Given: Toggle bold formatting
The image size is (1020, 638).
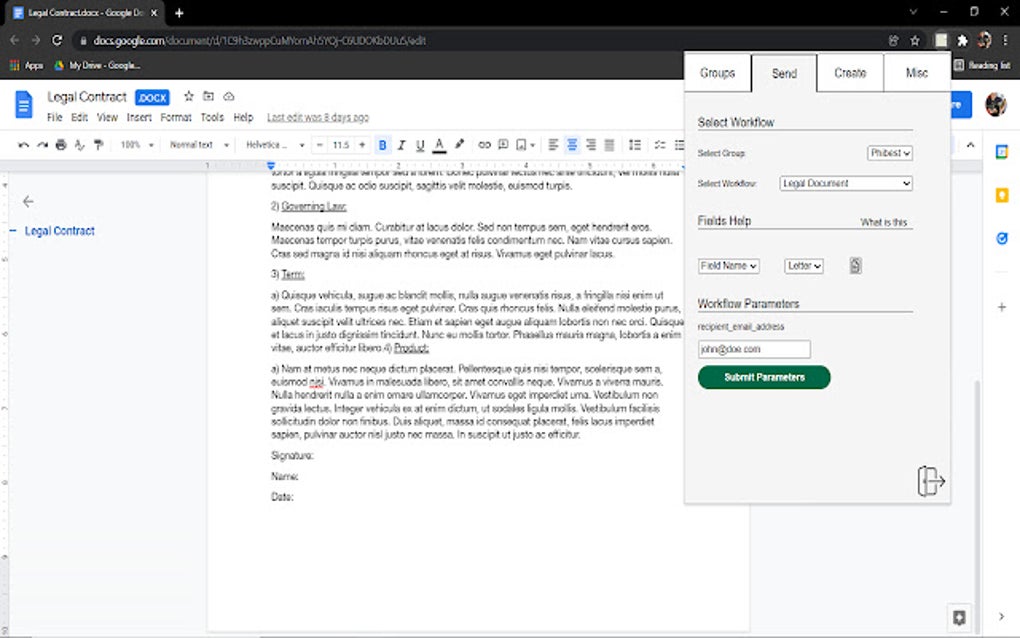Looking at the screenshot, I should [382, 144].
